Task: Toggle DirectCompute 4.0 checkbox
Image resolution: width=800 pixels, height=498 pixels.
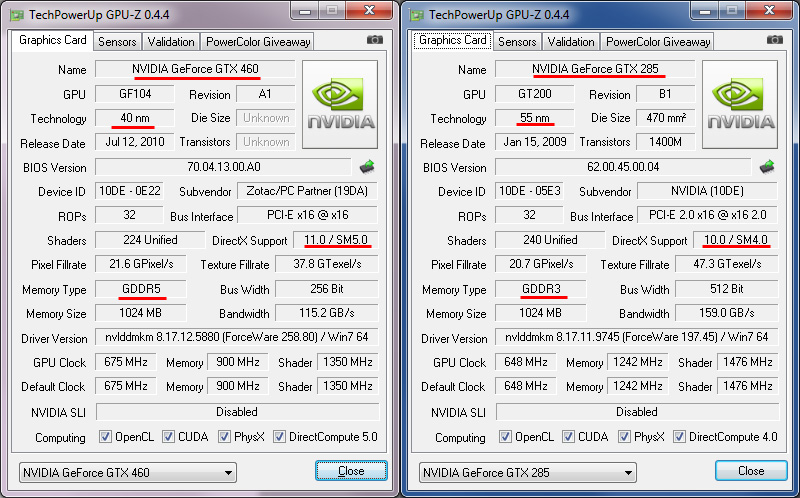Action: 679,437
